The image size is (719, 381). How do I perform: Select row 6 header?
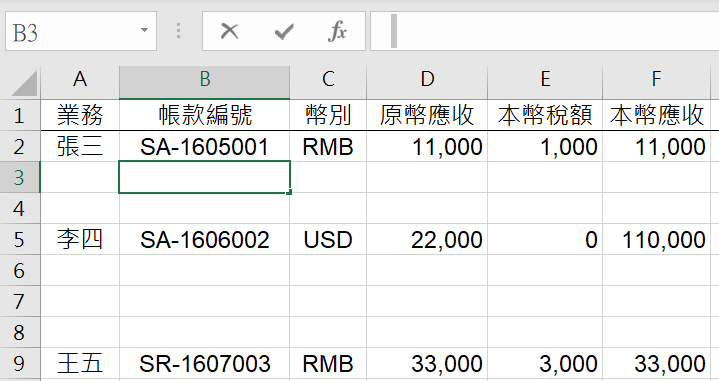(x=20, y=270)
